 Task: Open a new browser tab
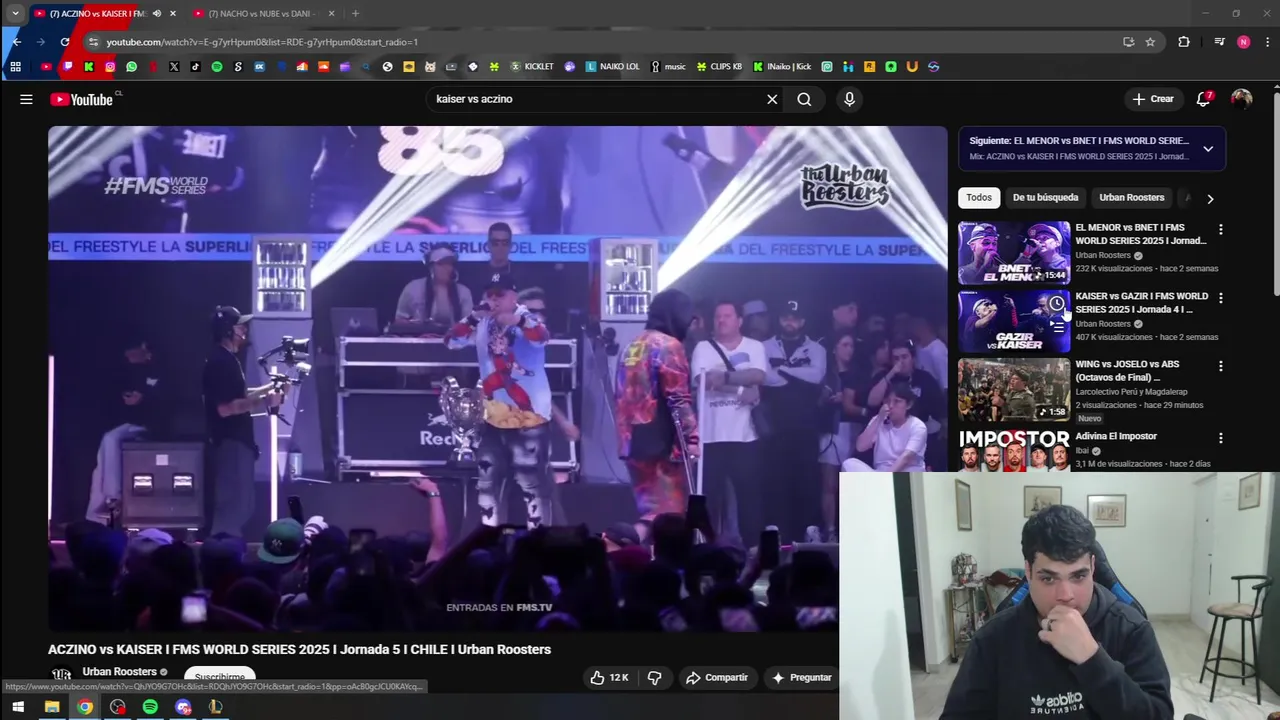(355, 13)
